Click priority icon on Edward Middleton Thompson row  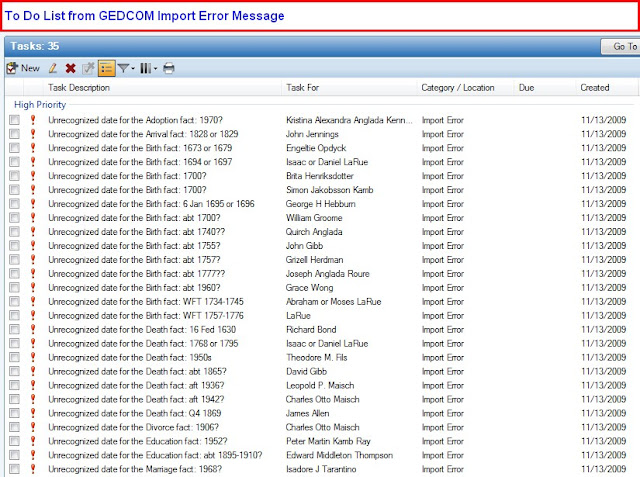pyautogui.click(x=33, y=455)
